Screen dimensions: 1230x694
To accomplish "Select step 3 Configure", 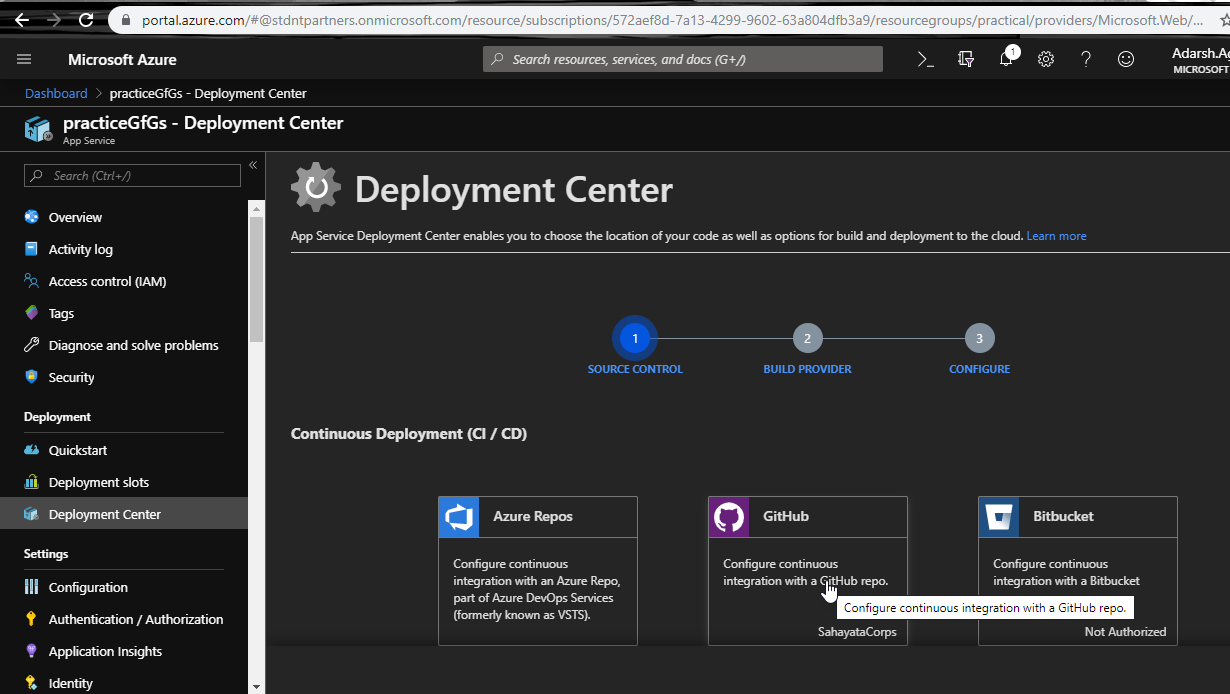I will click(x=979, y=339).
